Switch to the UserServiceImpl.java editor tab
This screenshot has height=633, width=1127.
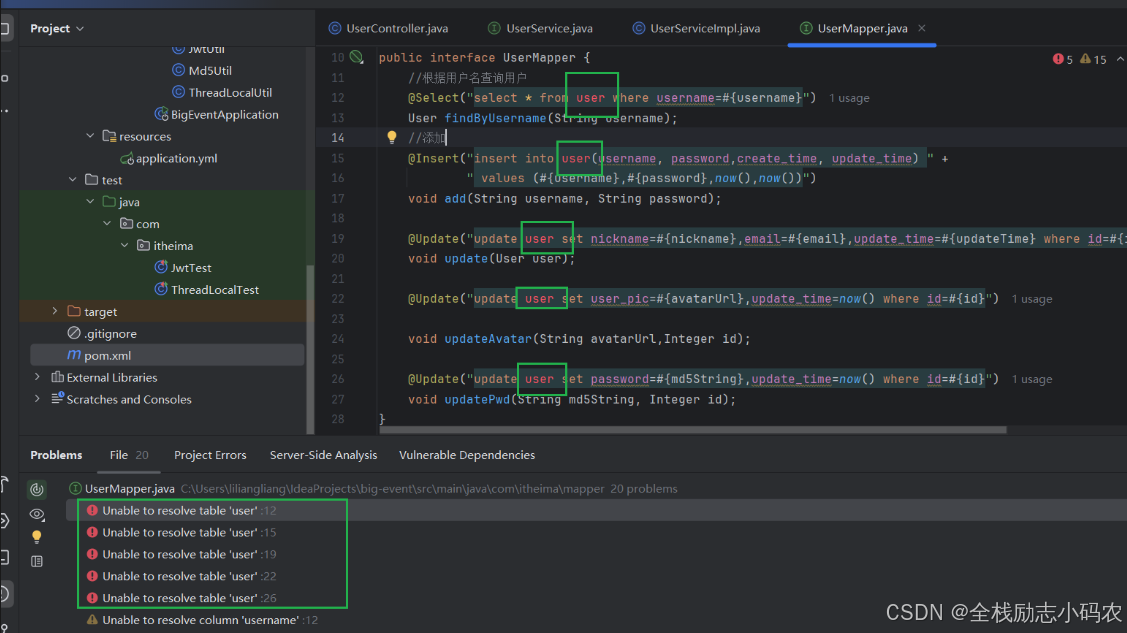pos(697,28)
